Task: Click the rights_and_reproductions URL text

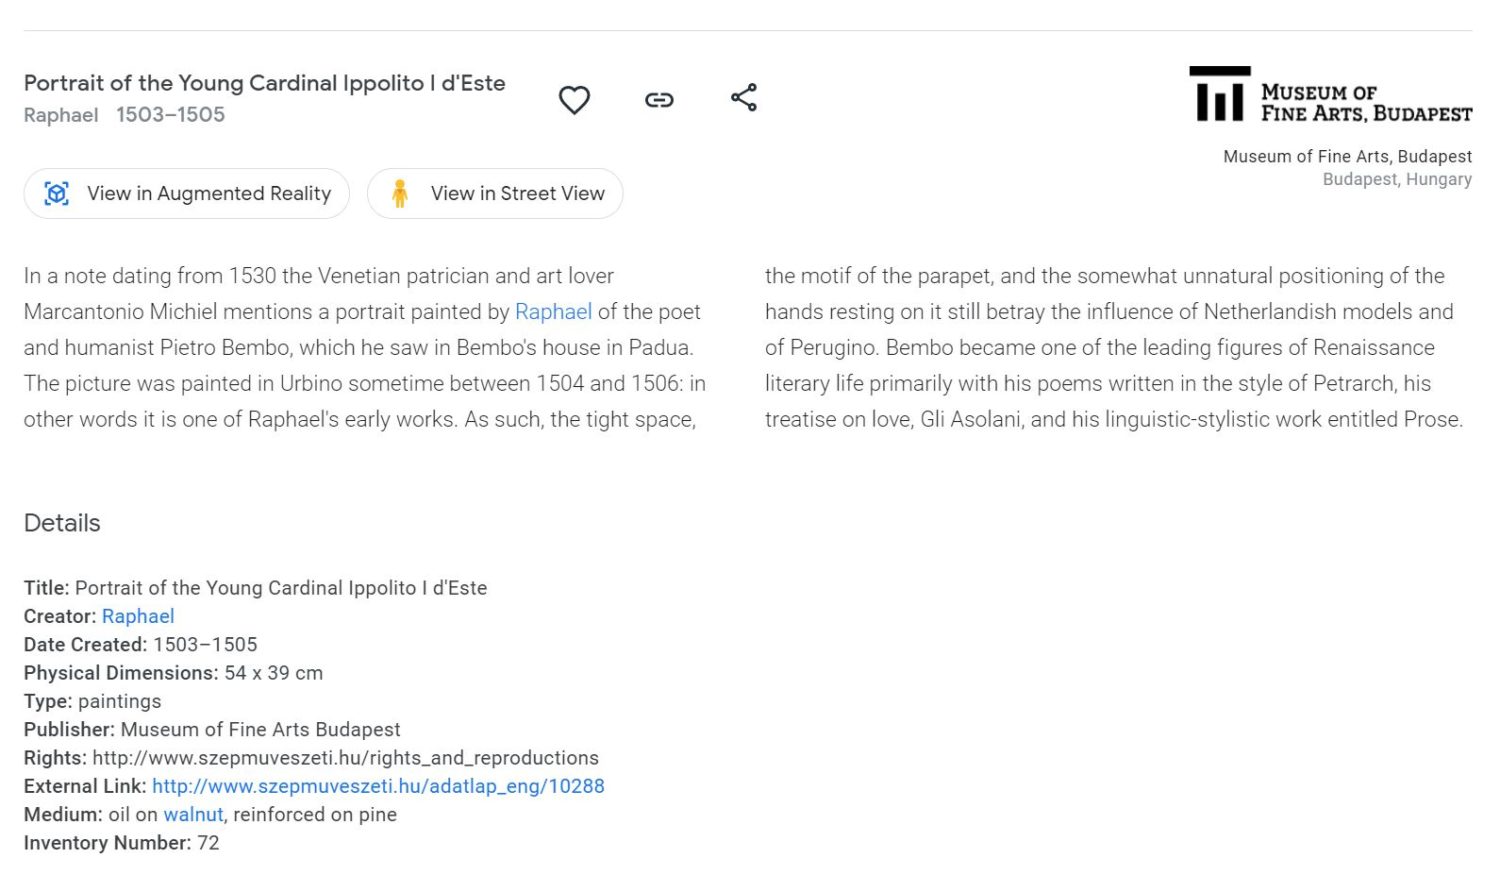Action: 345,758
